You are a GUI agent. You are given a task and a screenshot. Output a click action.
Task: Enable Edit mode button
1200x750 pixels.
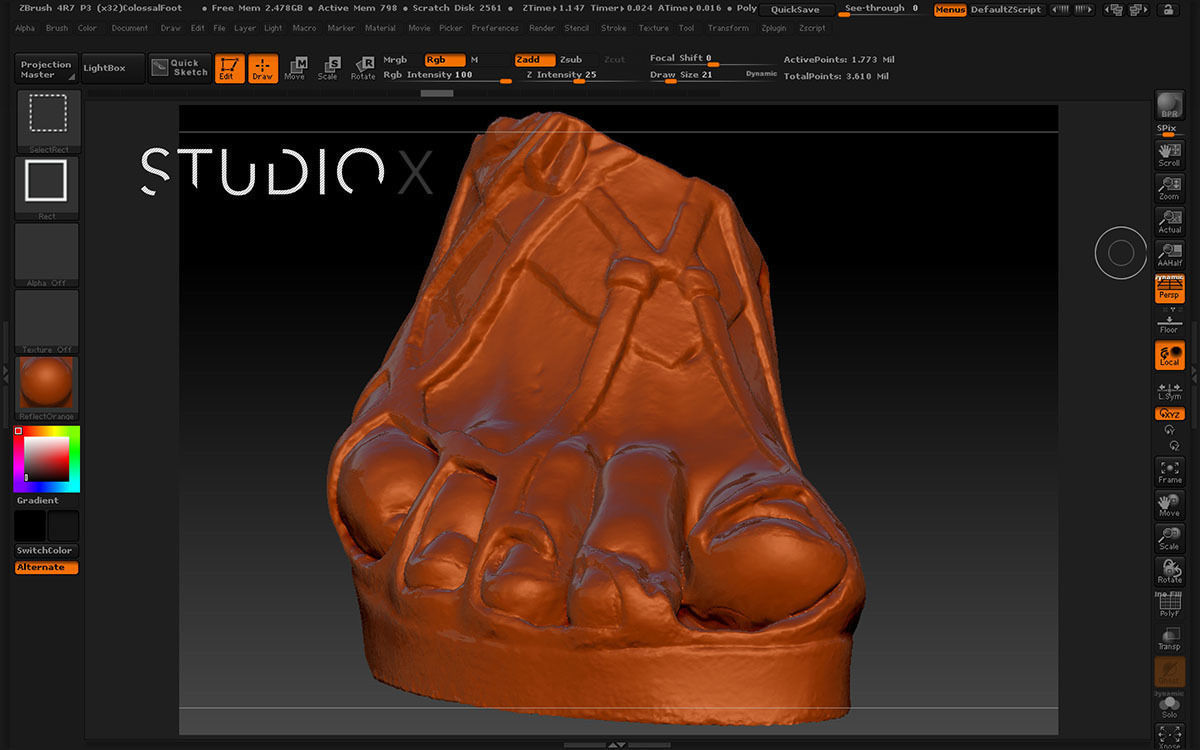tap(229, 68)
